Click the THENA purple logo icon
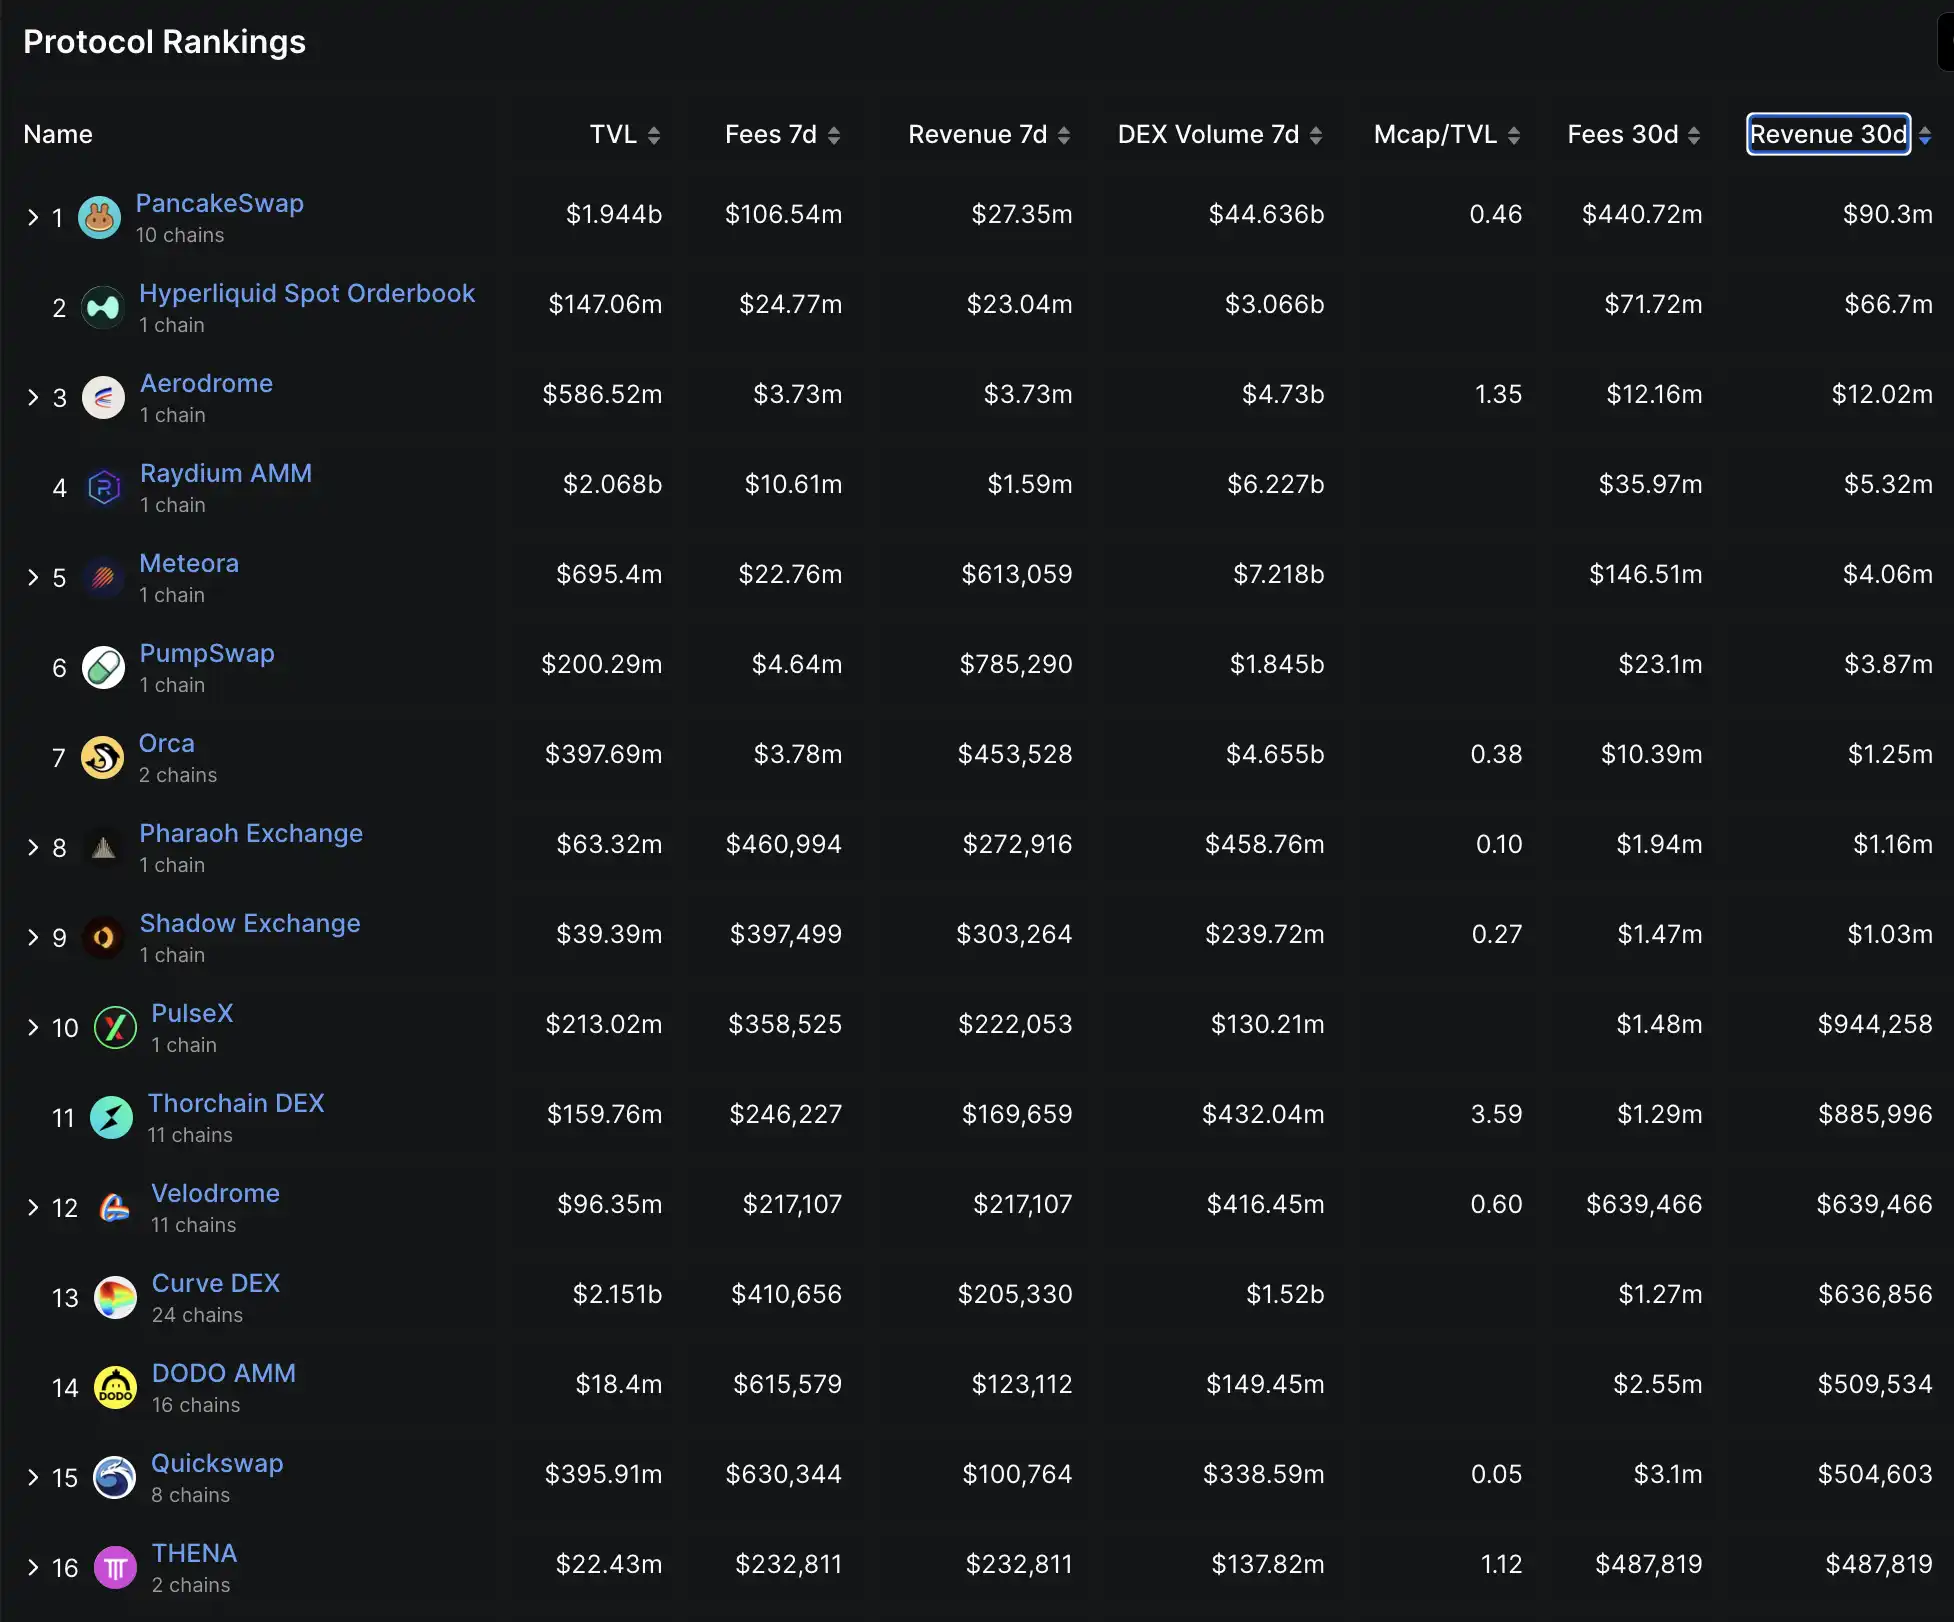The width and height of the screenshot is (1954, 1622). (115, 1567)
